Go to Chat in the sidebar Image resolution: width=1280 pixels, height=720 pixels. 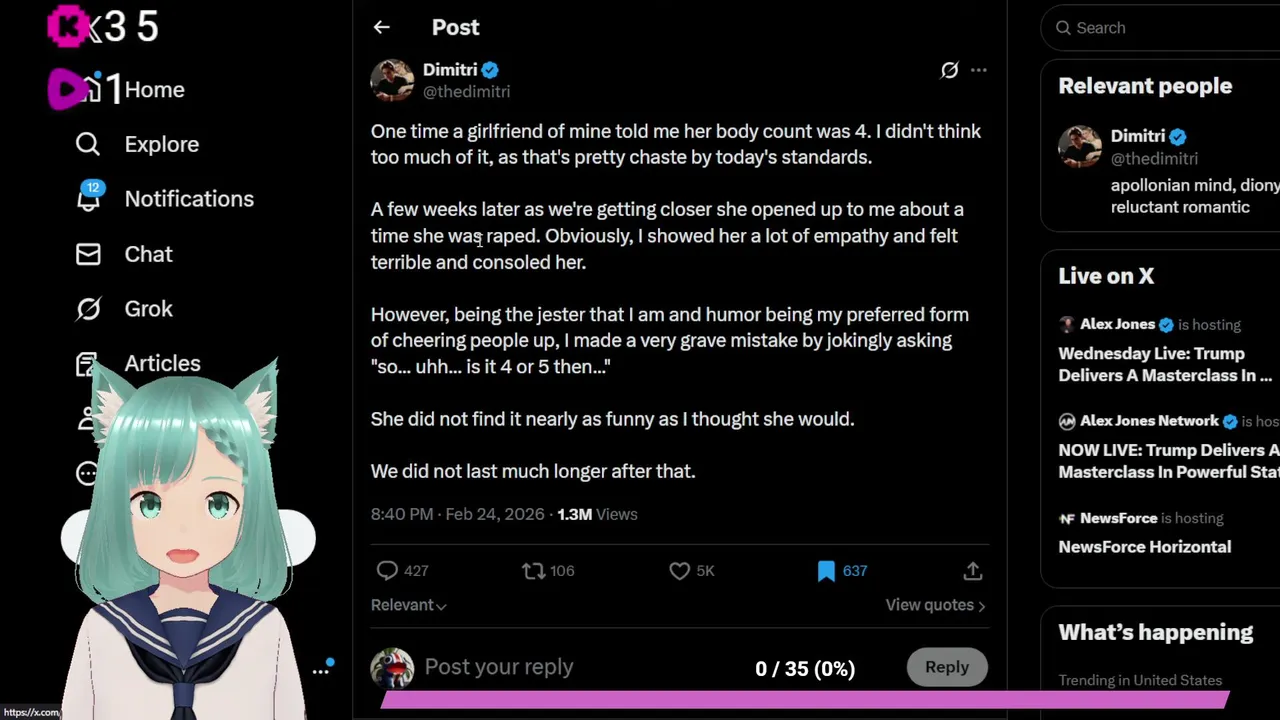pyautogui.click(x=148, y=254)
